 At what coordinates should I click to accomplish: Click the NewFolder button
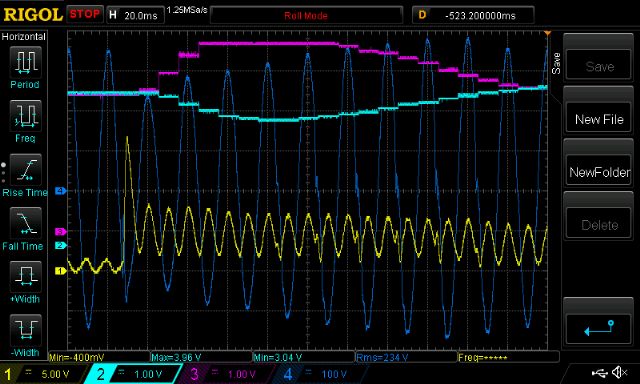pyautogui.click(x=598, y=172)
